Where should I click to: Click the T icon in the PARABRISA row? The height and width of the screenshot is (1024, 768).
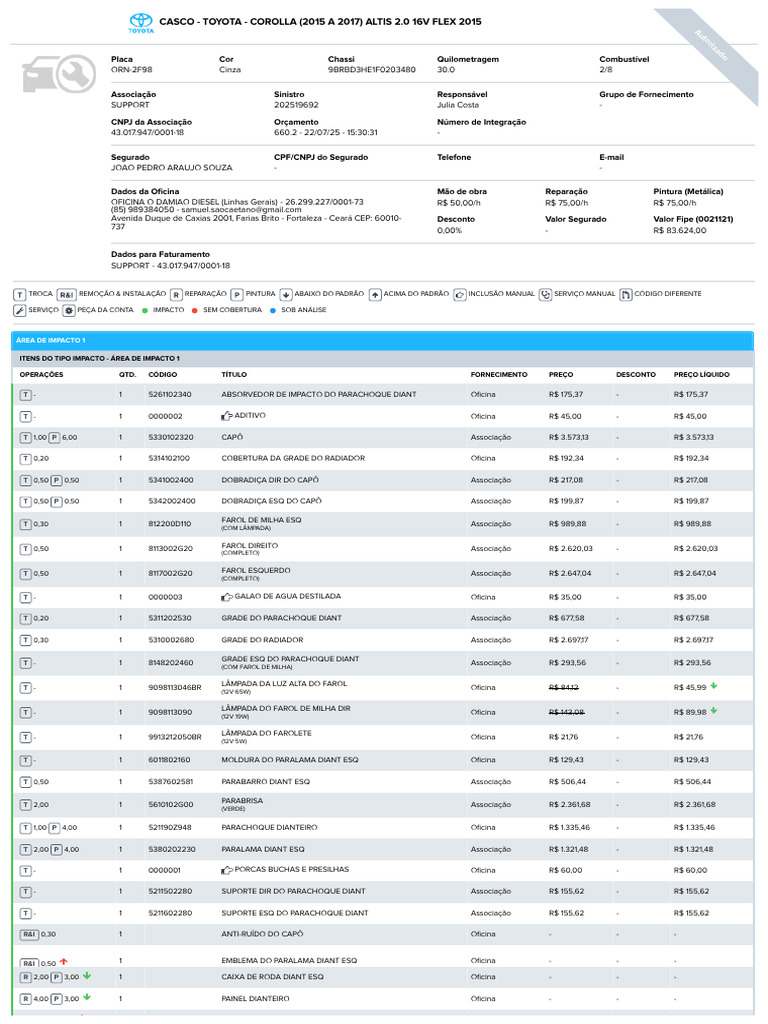(25, 805)
